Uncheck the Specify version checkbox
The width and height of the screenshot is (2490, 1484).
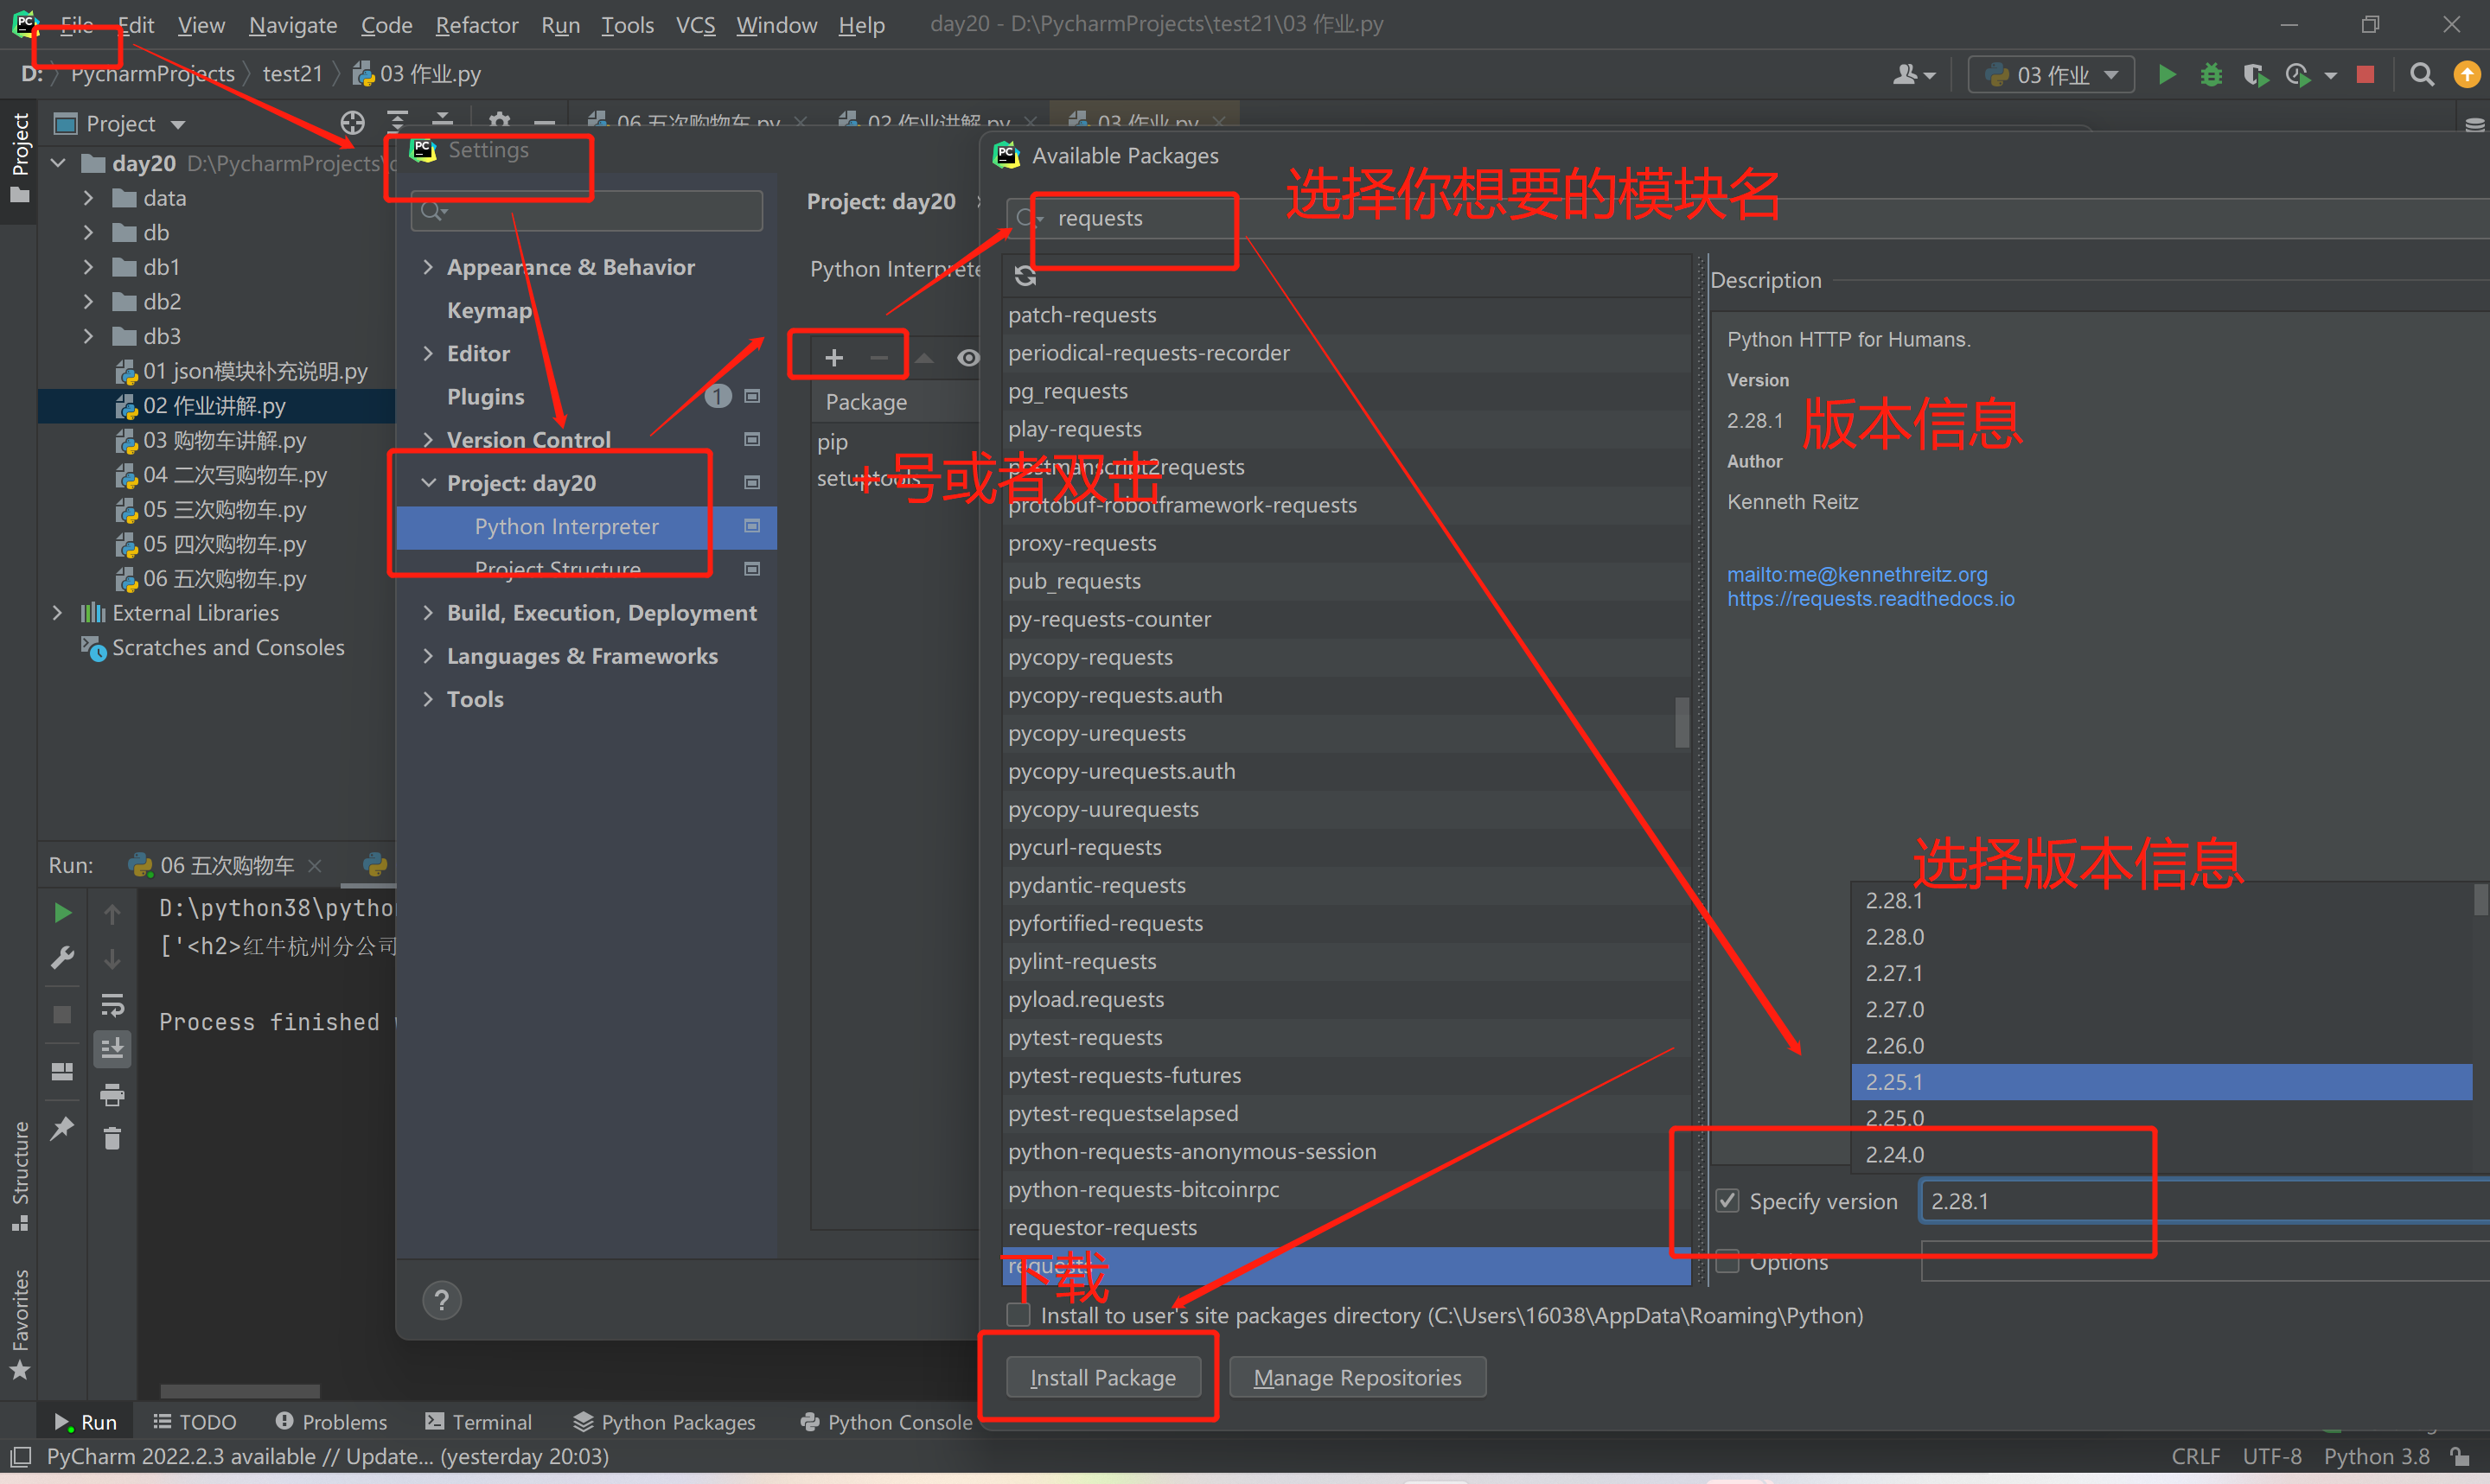[1727, 1200]
